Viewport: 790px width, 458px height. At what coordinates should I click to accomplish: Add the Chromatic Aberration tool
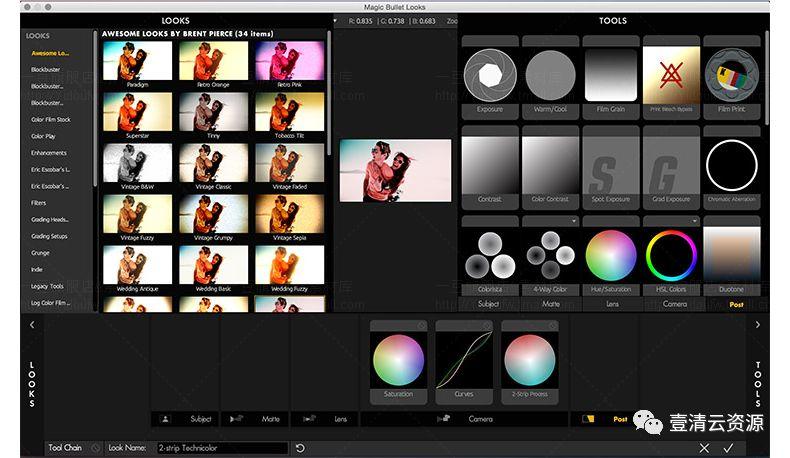point(732,167)
